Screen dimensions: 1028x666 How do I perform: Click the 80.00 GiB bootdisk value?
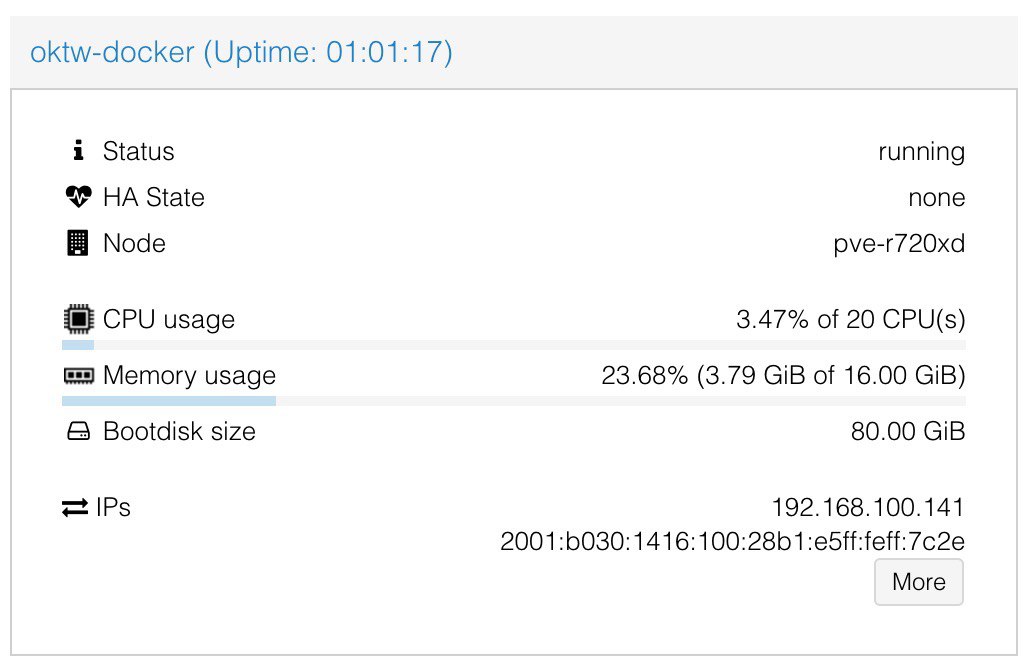pyautogui.click(x=907, y=431)
